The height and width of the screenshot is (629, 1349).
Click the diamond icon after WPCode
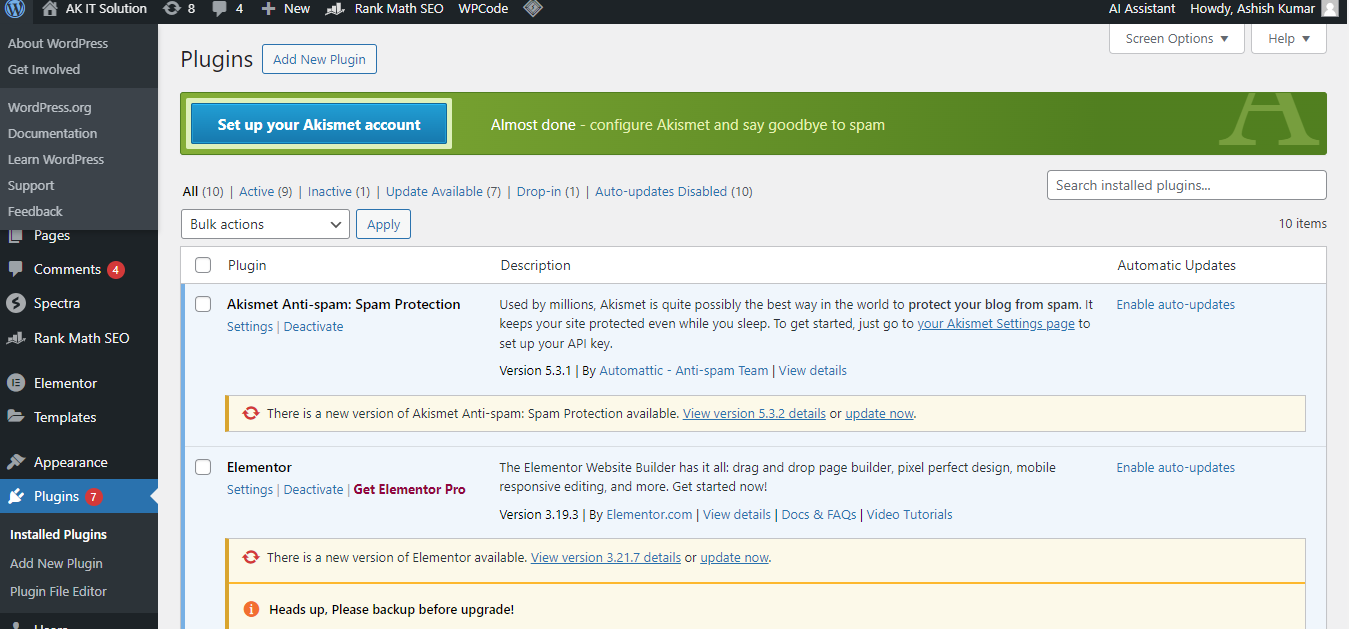[x=534, y=9]
